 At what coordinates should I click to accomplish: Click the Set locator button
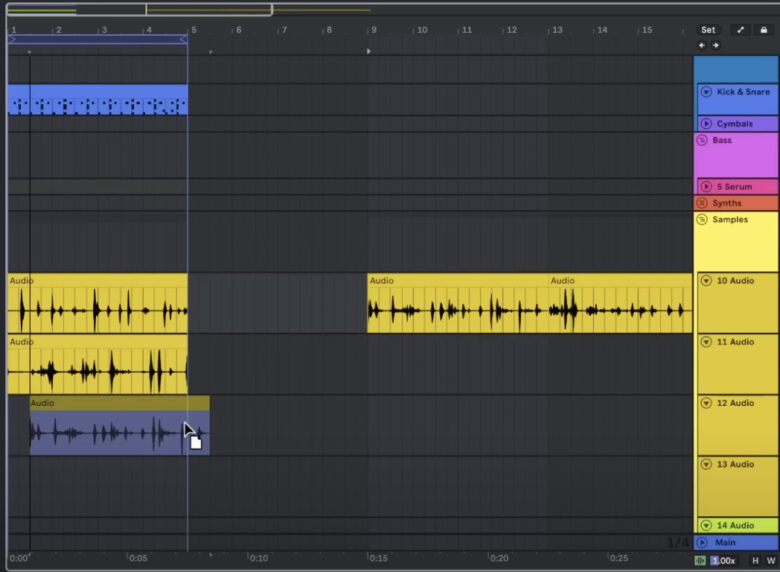point(708,30)
